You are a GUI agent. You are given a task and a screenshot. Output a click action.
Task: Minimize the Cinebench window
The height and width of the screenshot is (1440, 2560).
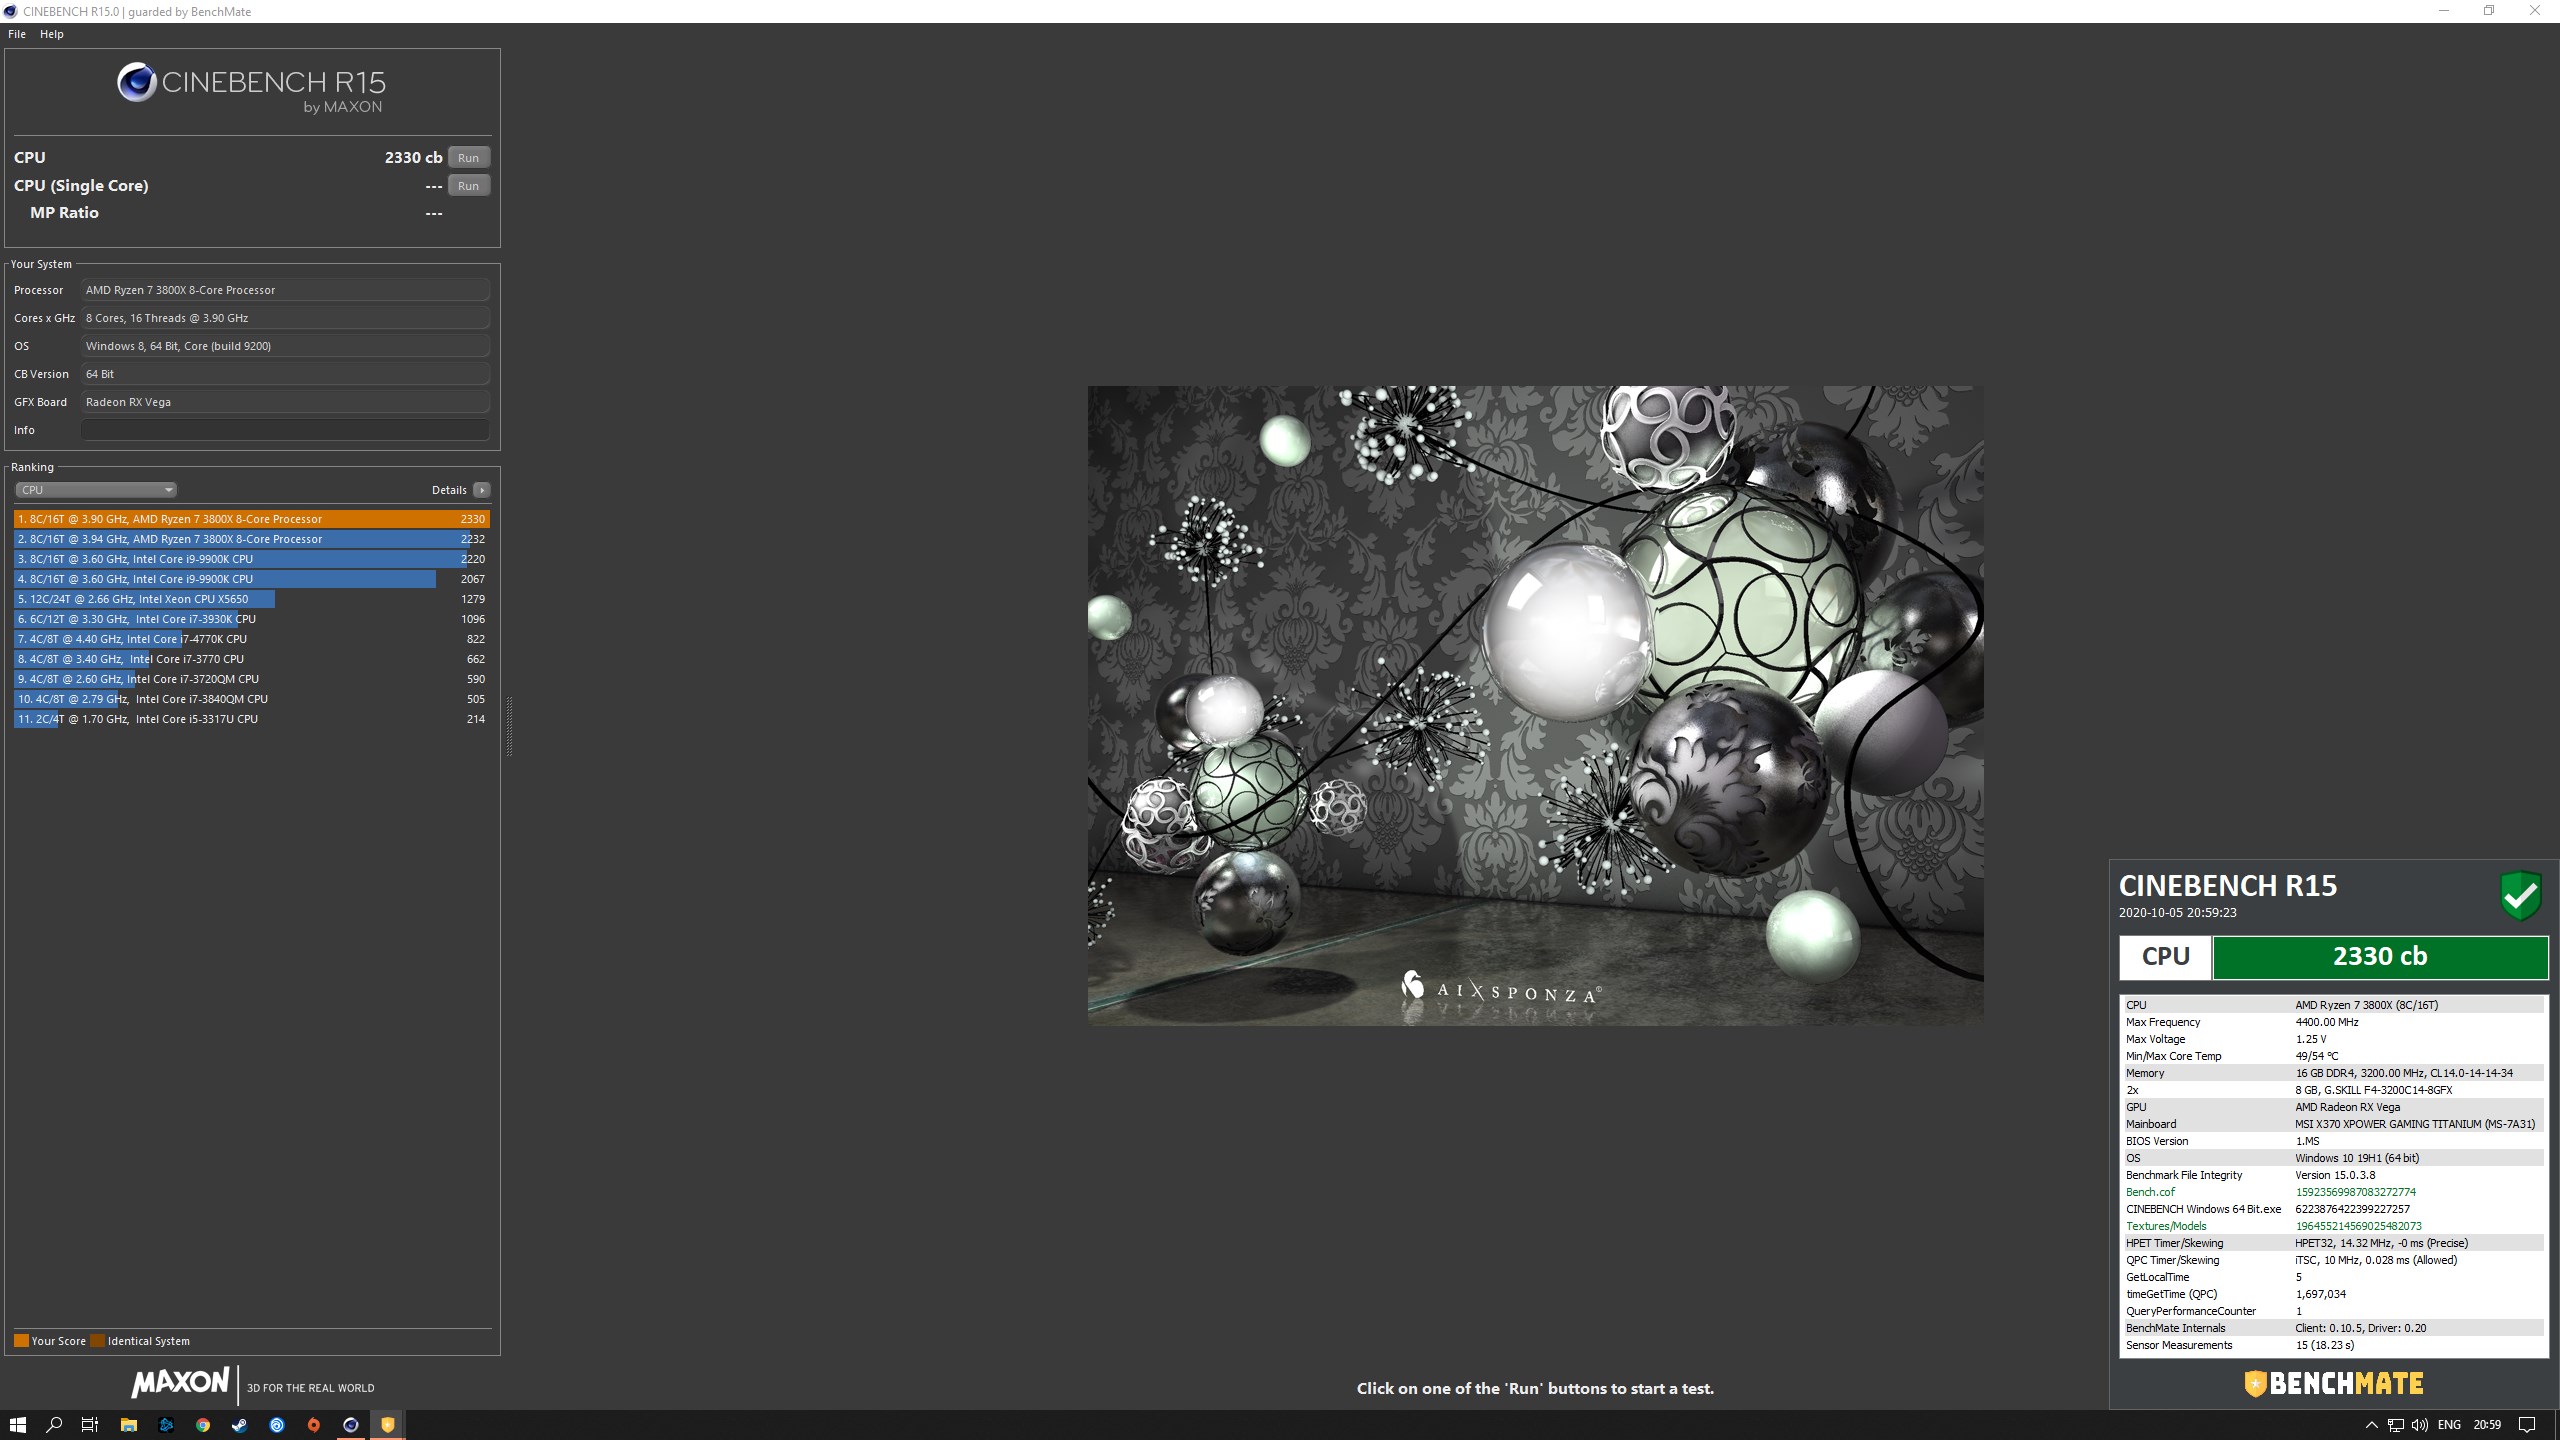click(2444, 11)
